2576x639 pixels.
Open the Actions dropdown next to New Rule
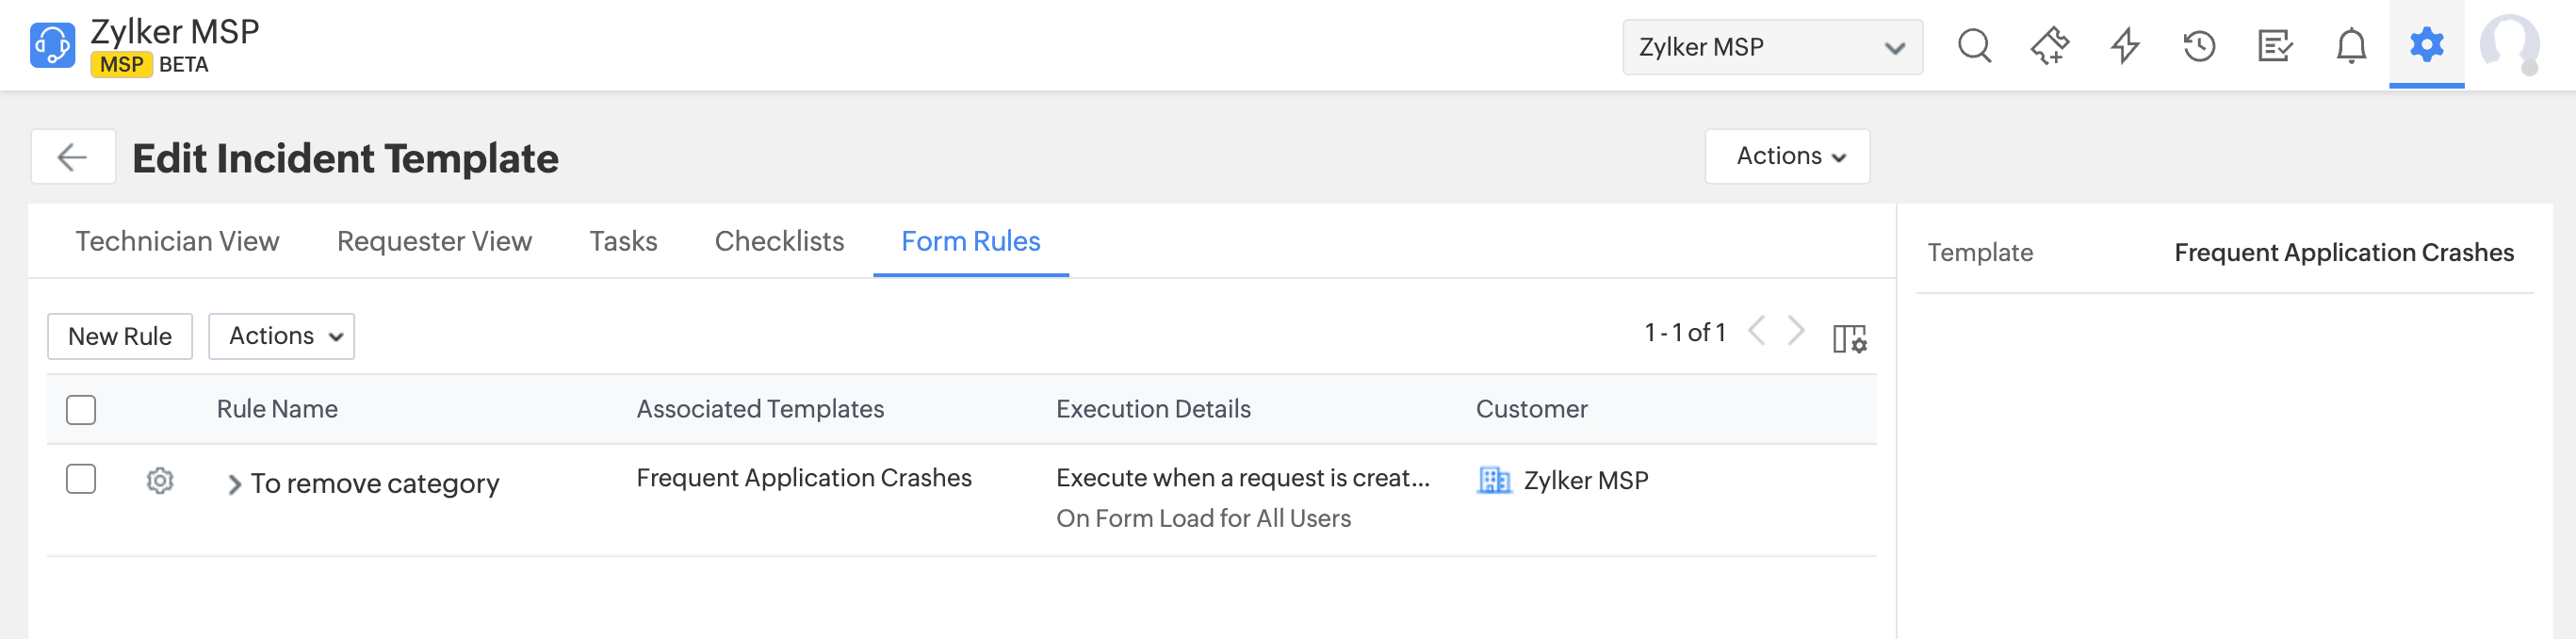click(x=281, y=336)
